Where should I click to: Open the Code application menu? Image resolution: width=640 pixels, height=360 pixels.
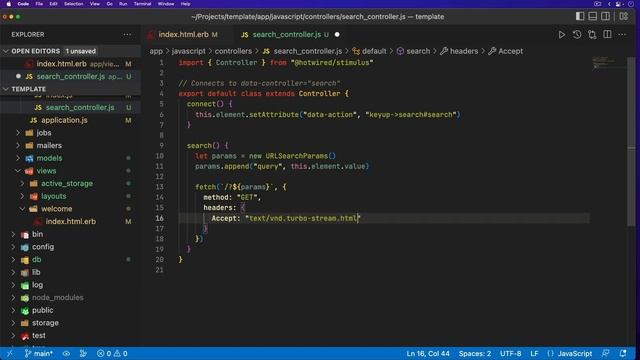click(23, 4)
